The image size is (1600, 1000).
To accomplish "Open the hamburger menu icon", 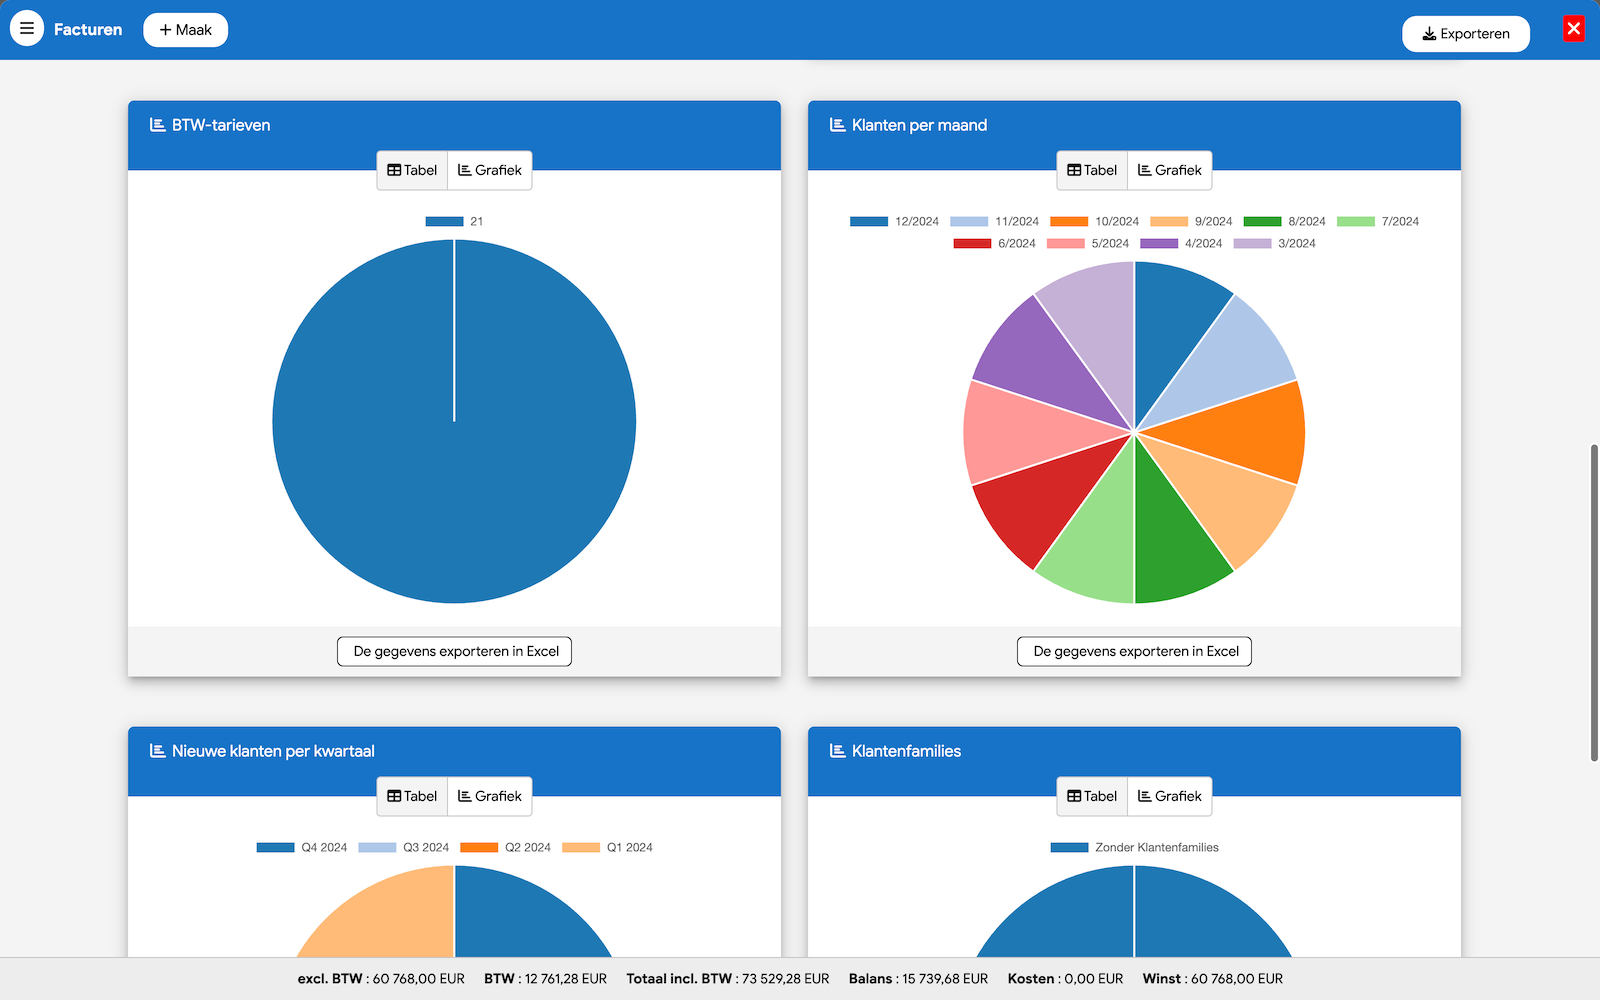I will (x=27, y=29).
